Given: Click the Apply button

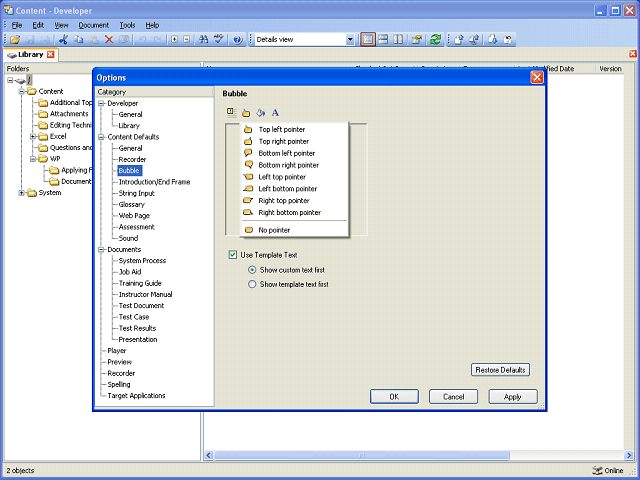Looking at the screenshot, I should (x=513, y=396).
